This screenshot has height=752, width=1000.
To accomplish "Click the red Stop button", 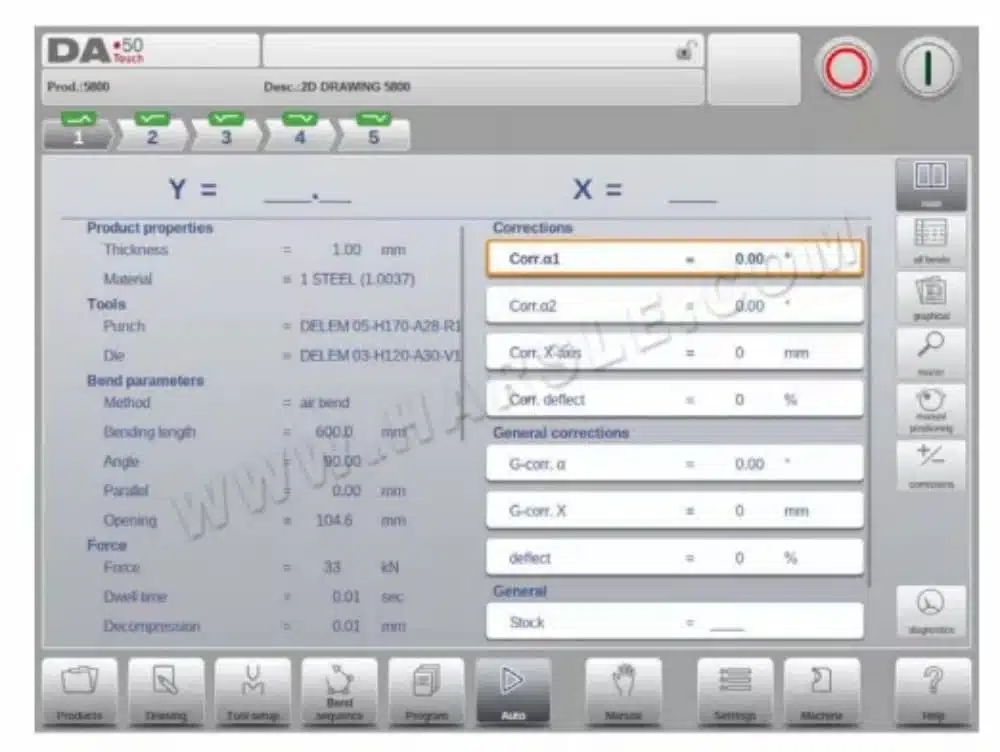I will (846, 68).
